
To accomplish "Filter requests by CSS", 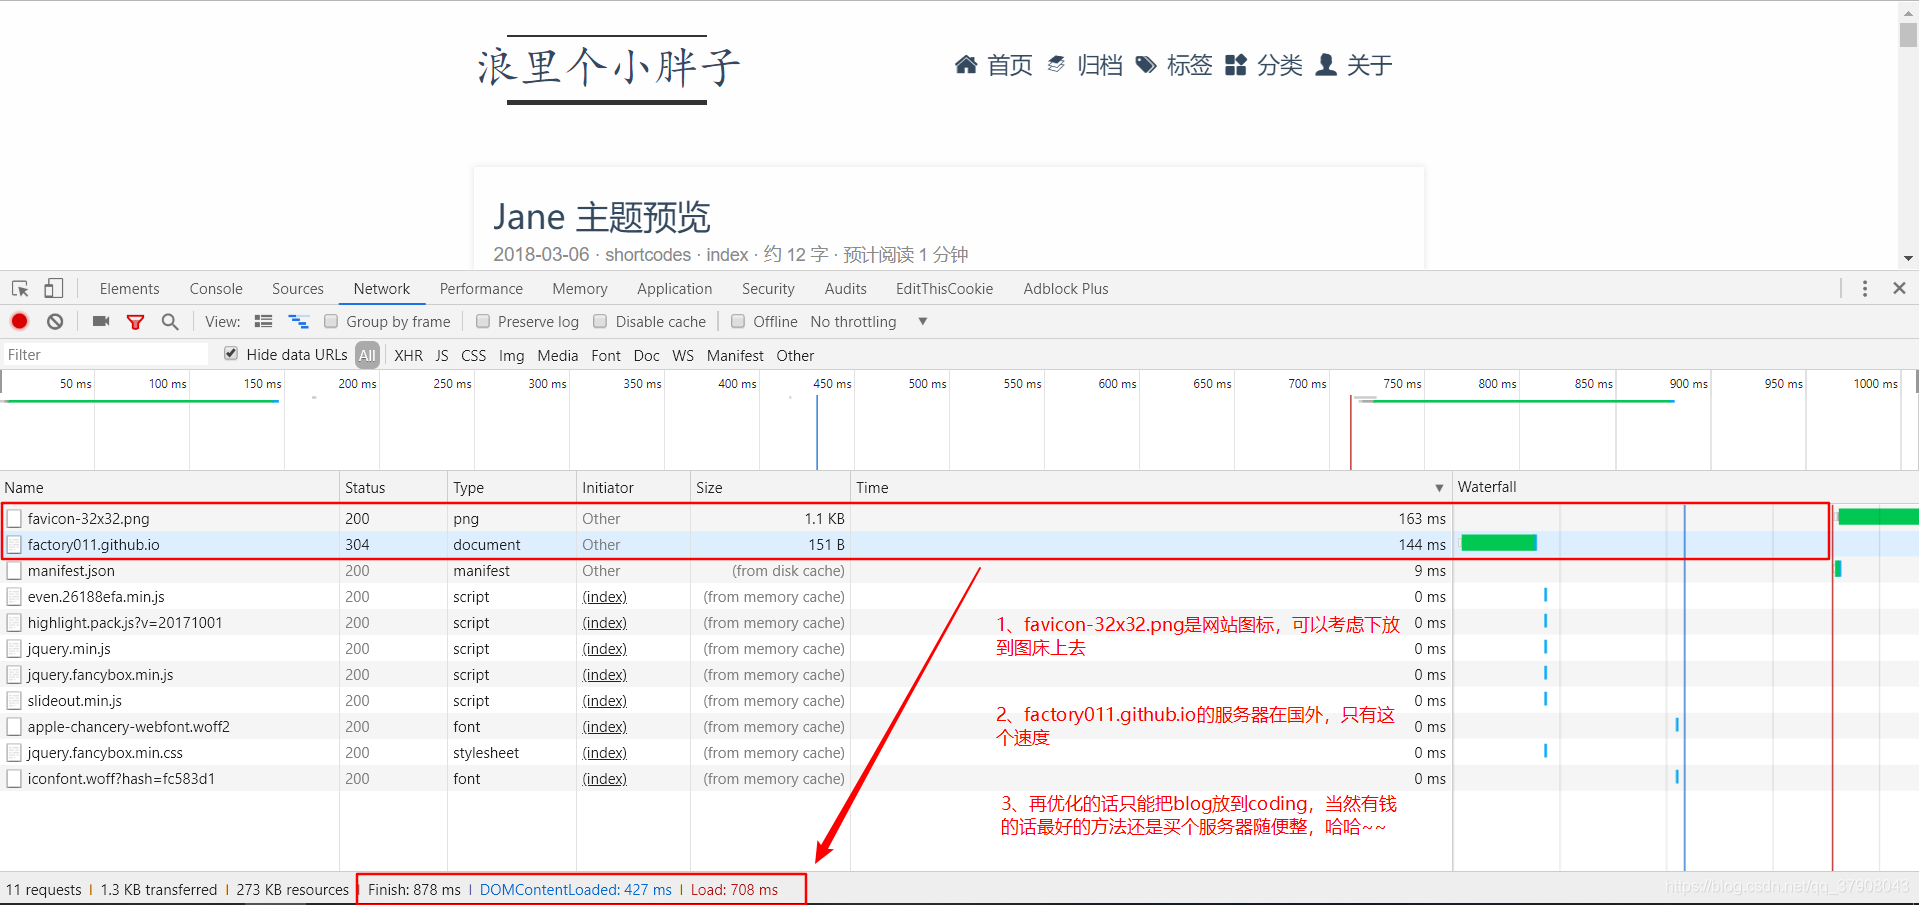I will tap(474, 356).
